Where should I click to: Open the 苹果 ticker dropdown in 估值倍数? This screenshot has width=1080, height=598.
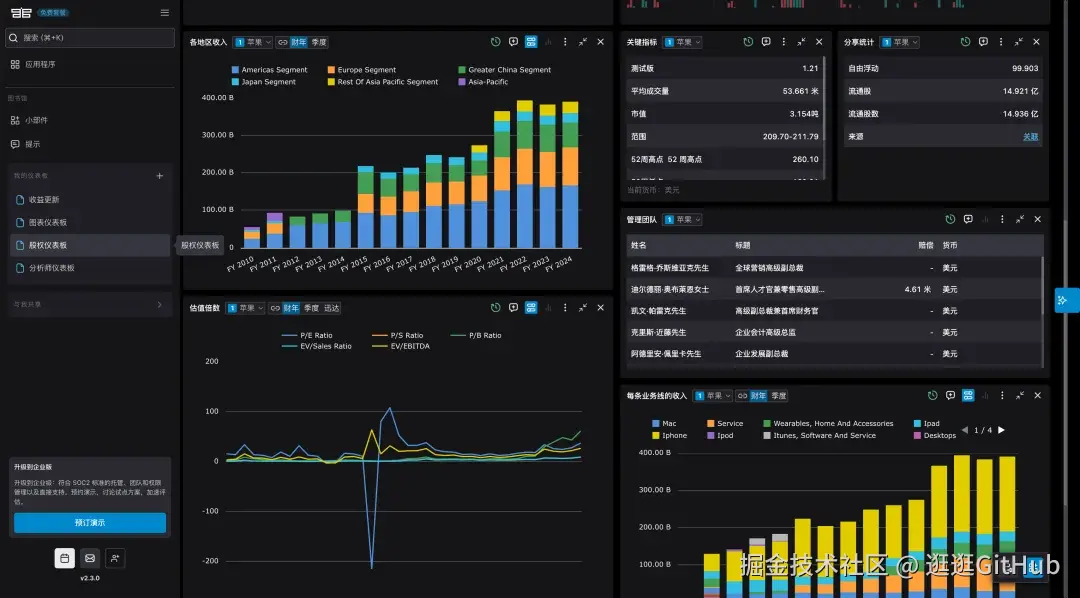245,308
